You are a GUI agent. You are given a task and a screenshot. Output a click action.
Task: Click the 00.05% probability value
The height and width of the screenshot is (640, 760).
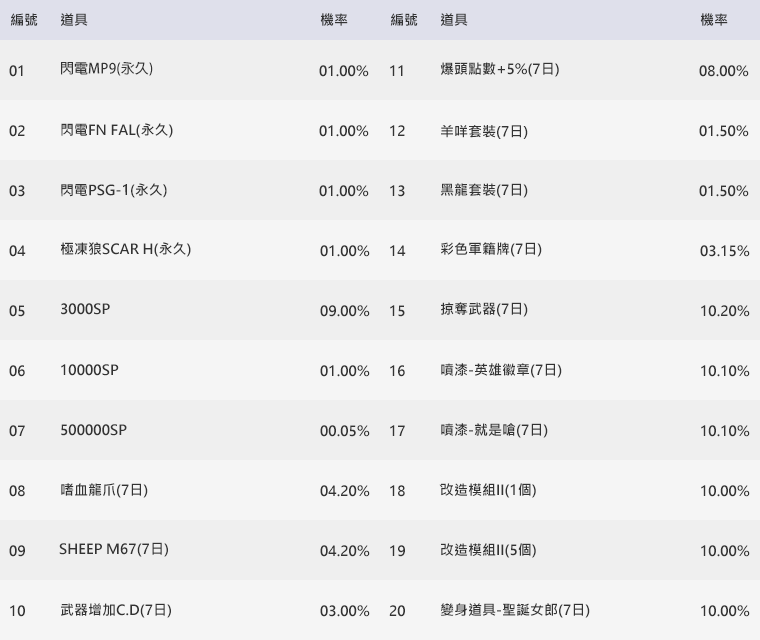pos(344,431)
